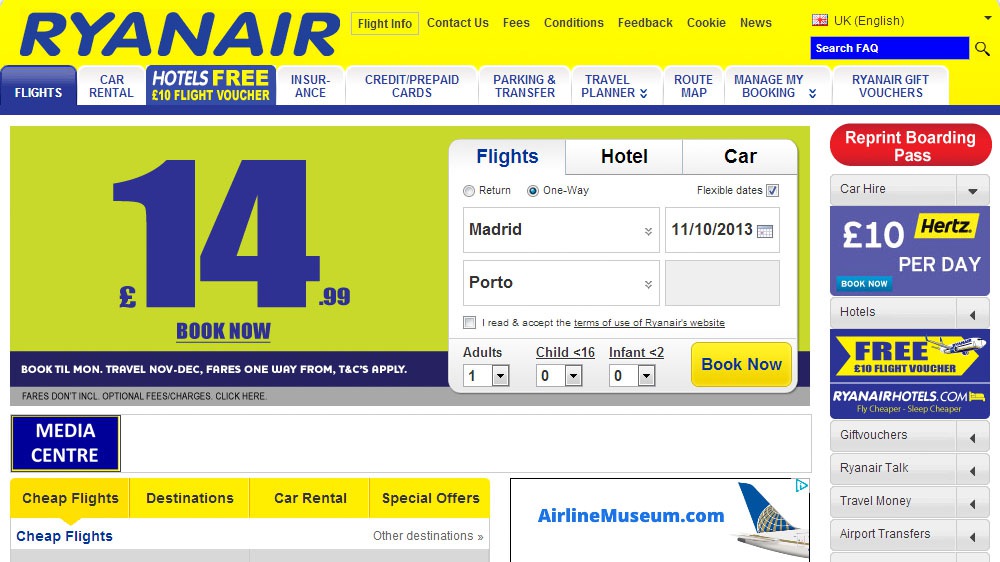Image resolution: width=1000 pixels, height=562 pixels.
Task: Open the Conditions link
Action: coord(573,23)
